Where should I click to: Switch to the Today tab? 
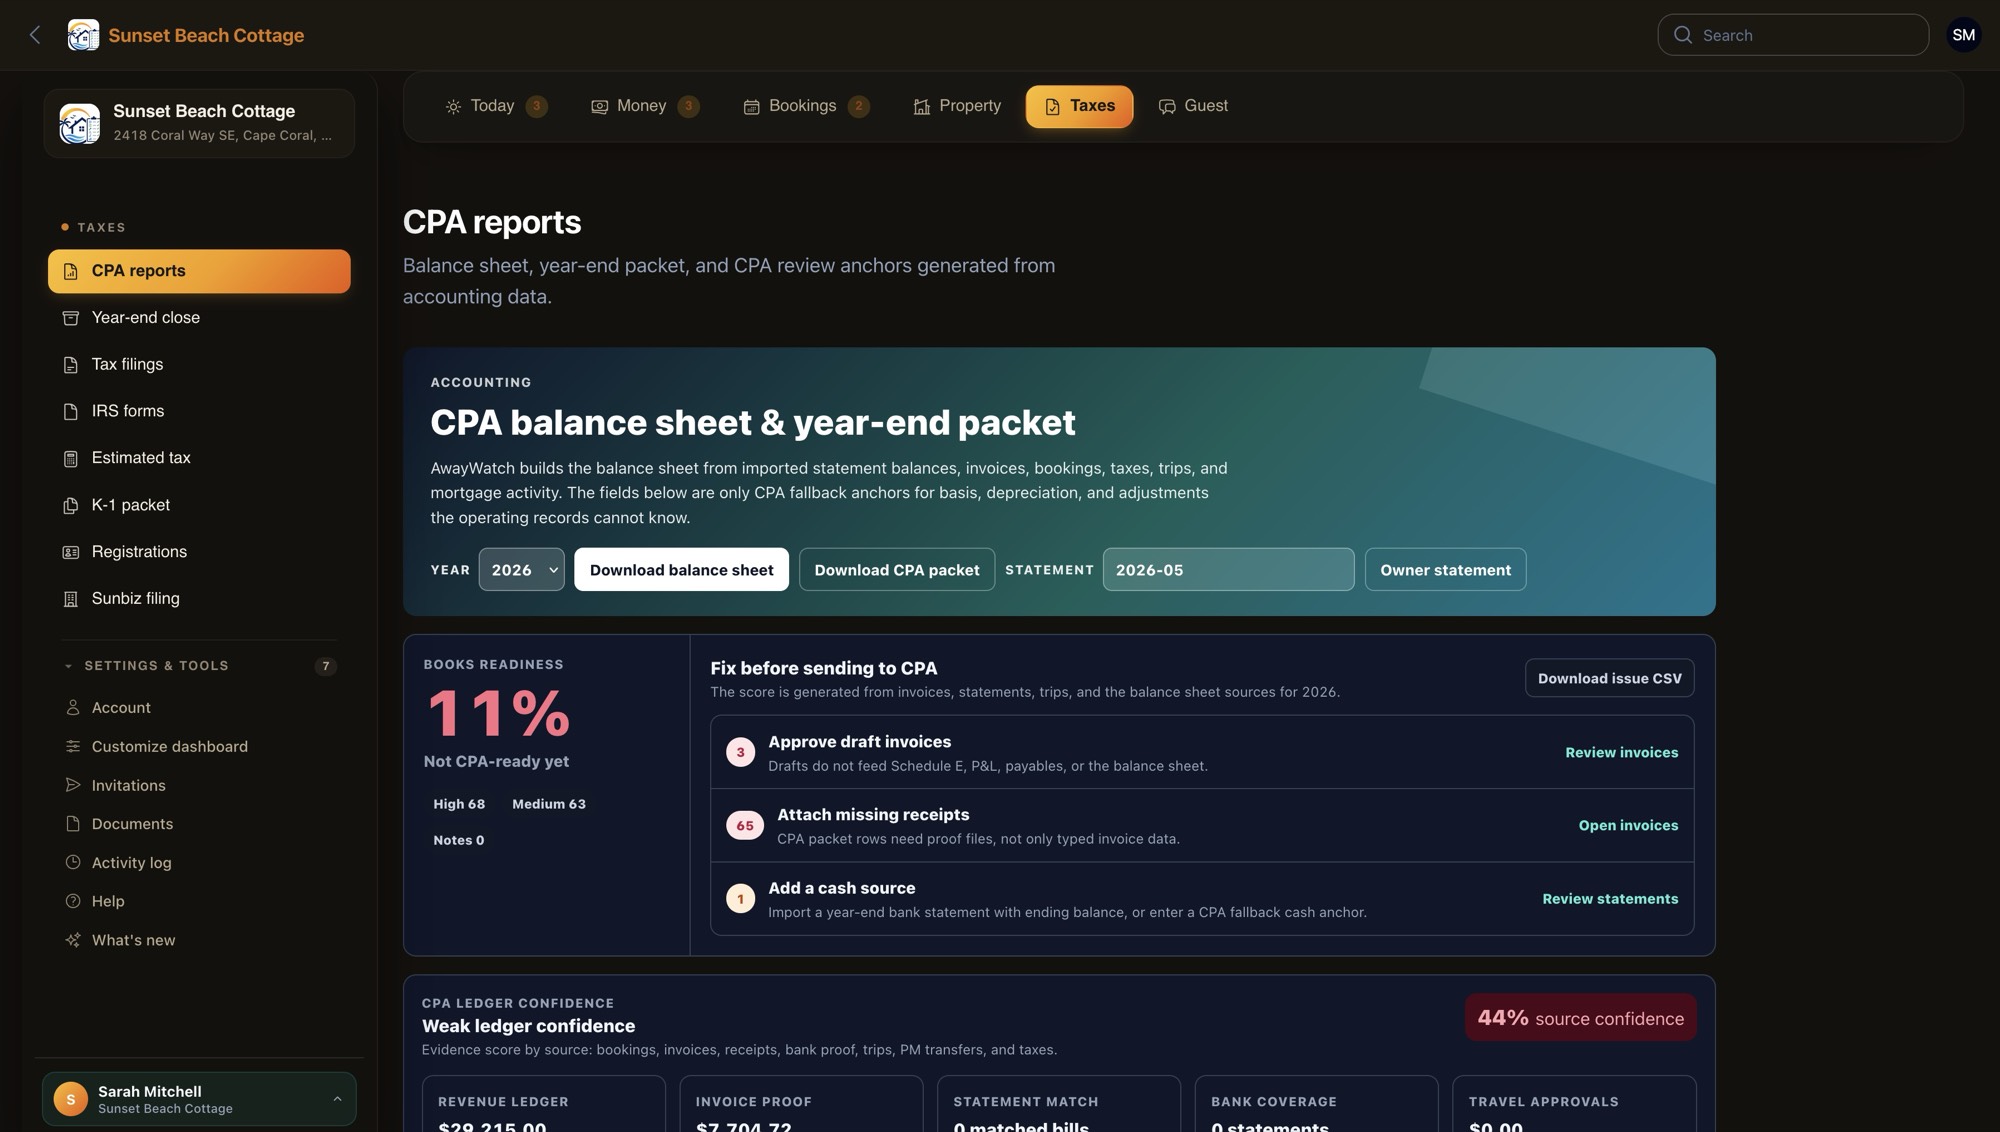(x=496, y=106)
